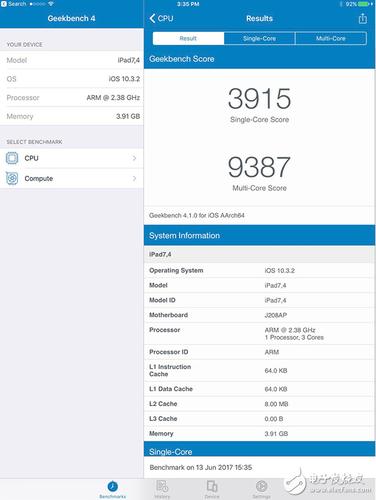Screen dimensions: 376x500
Task: Tap the Motherboard J208AP value
Action: point(276,315)
